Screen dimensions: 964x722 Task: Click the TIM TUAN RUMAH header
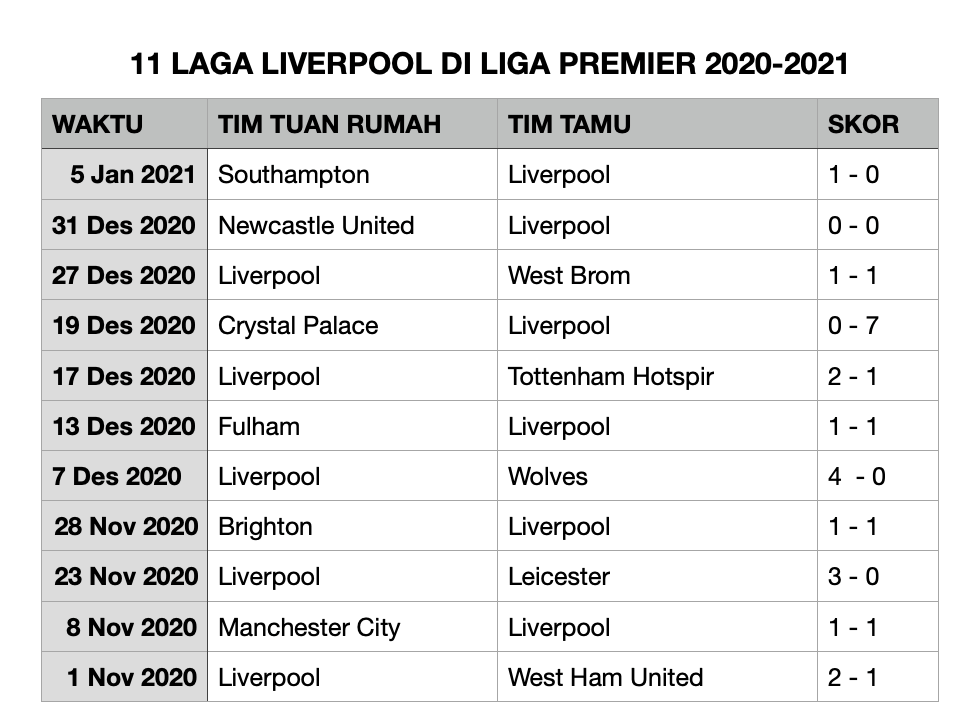pos(329,125)
